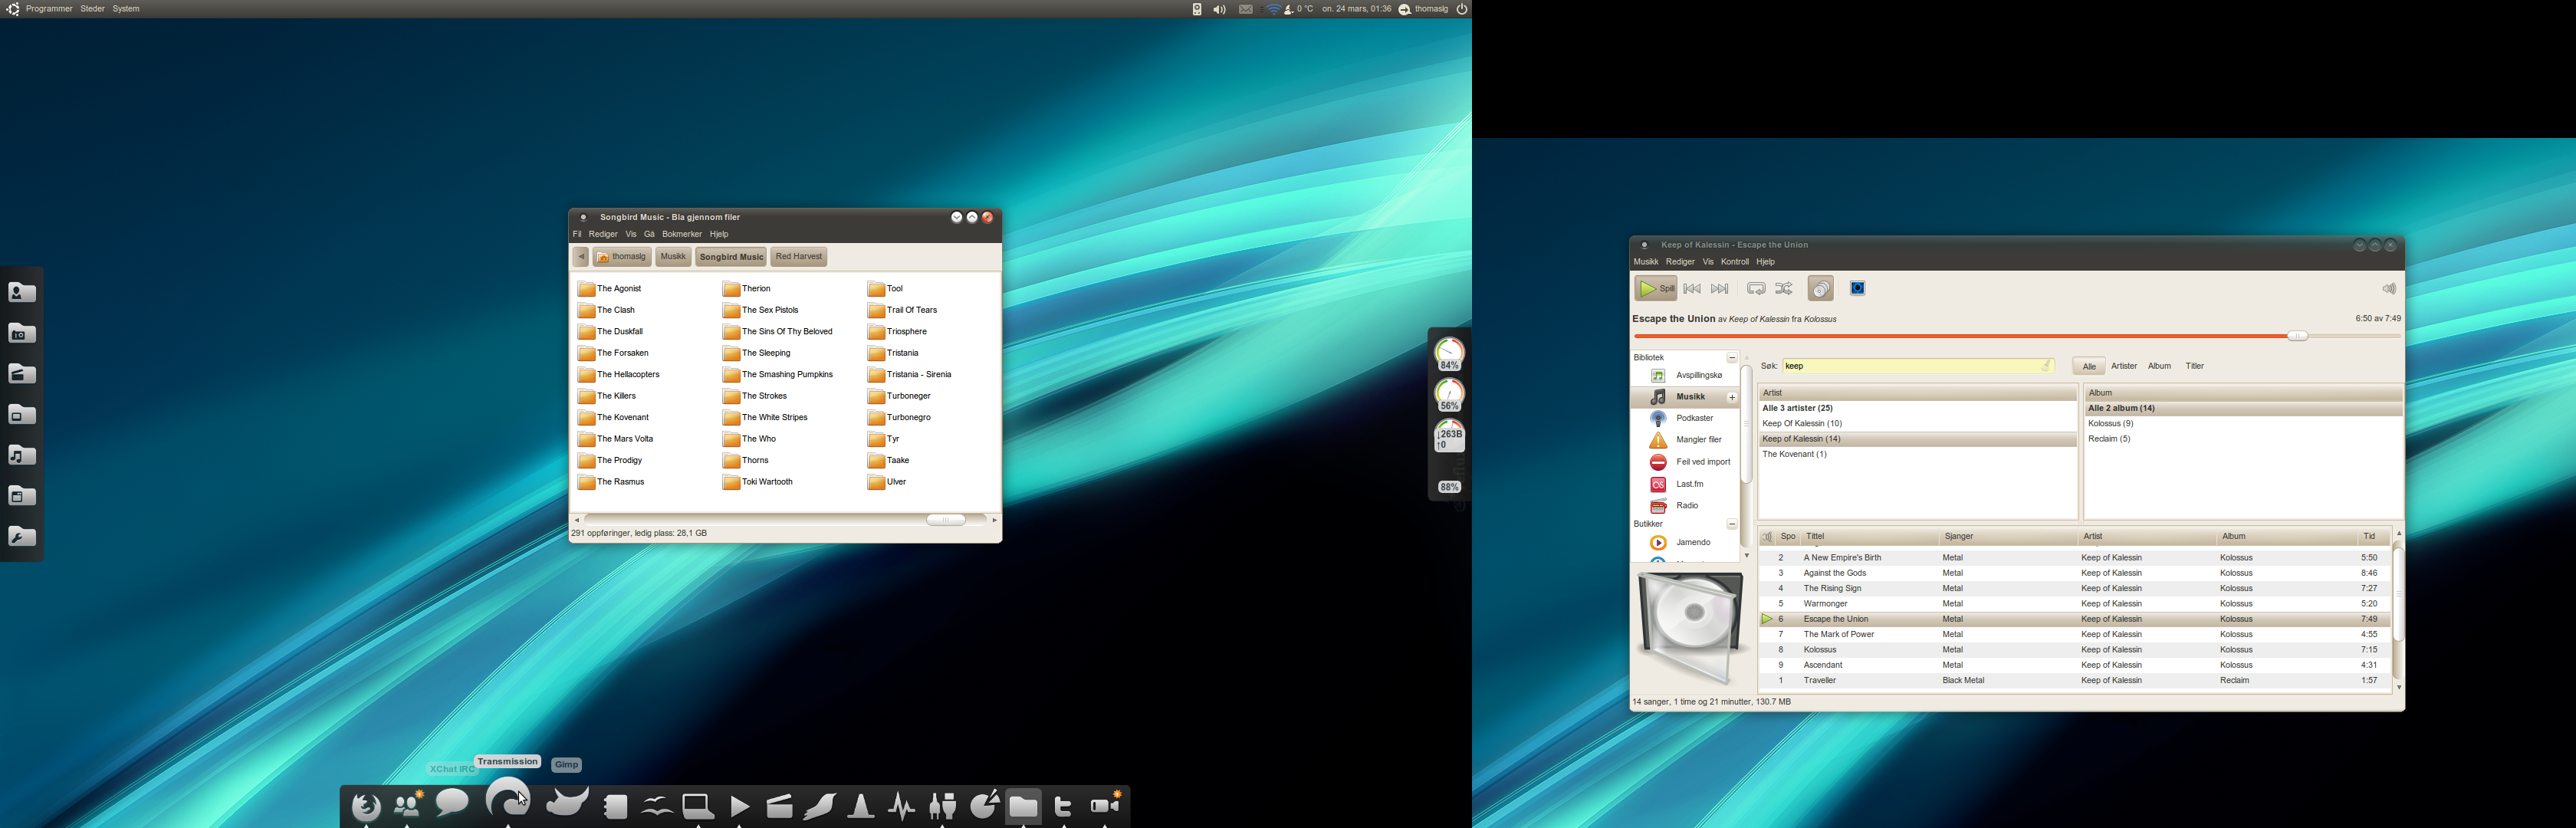
Task: Click the volume speaker icon in Rhythmbox
Action: tap(2389, 289)
